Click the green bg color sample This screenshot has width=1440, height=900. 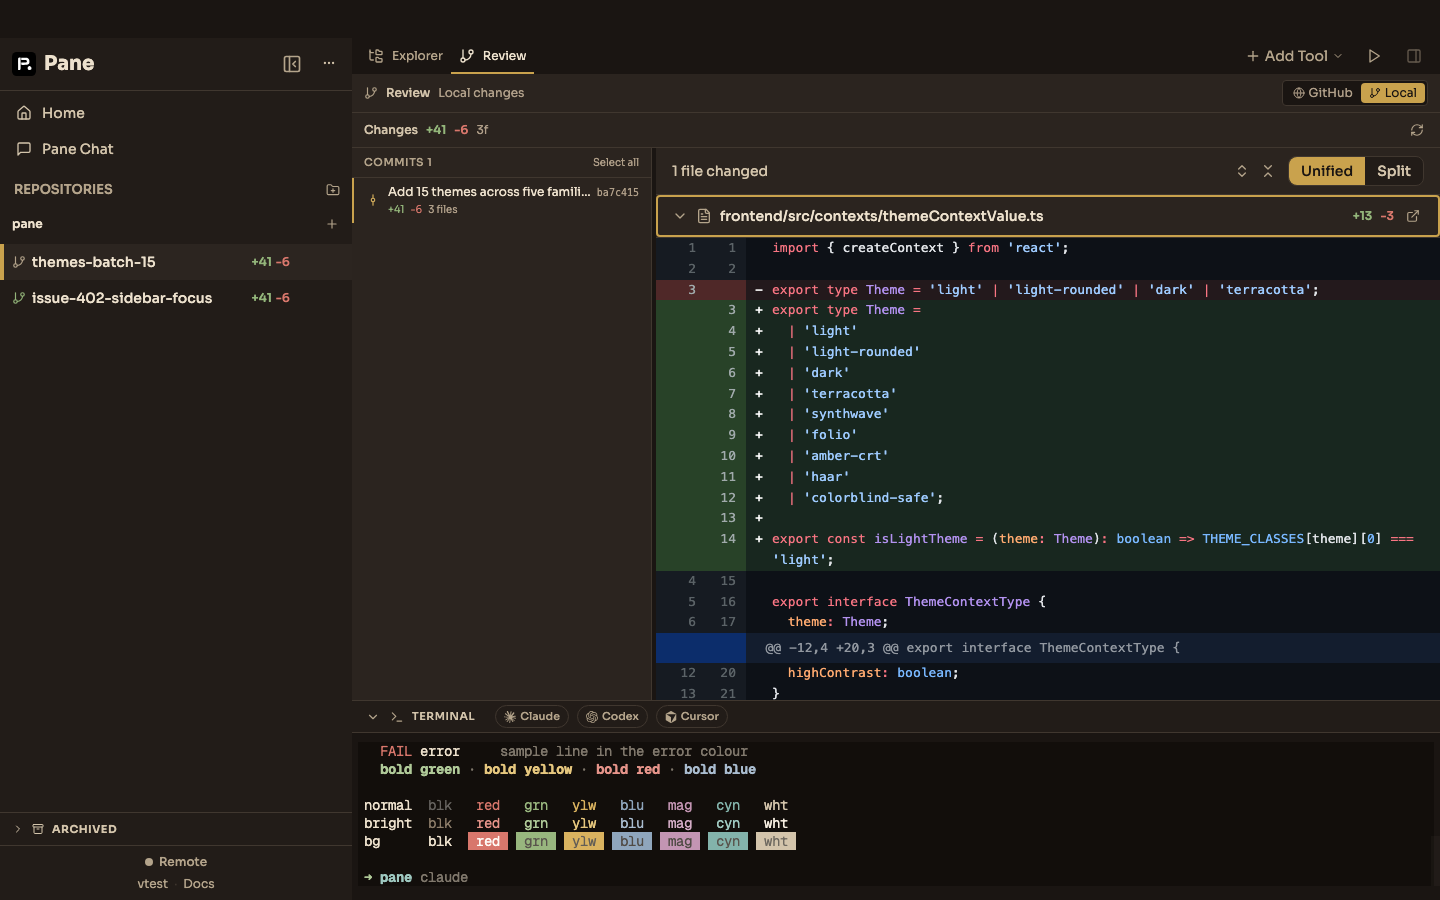coord(536,842)
